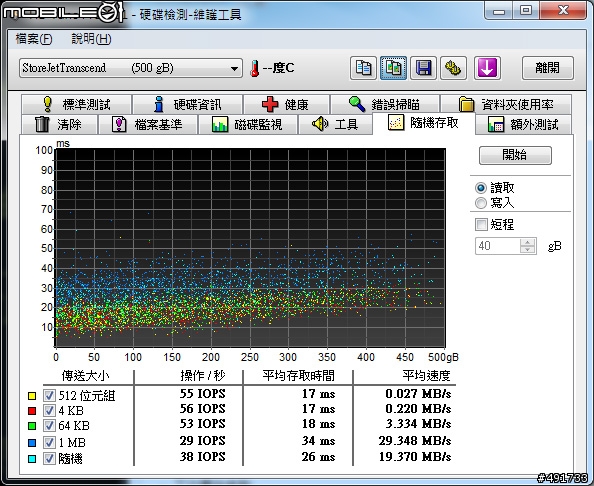Uncheck the 512 位元組 transfer size checkbox
Viewport: 594px width, 486px height.
pyautogui.click(x=49, y=395)
